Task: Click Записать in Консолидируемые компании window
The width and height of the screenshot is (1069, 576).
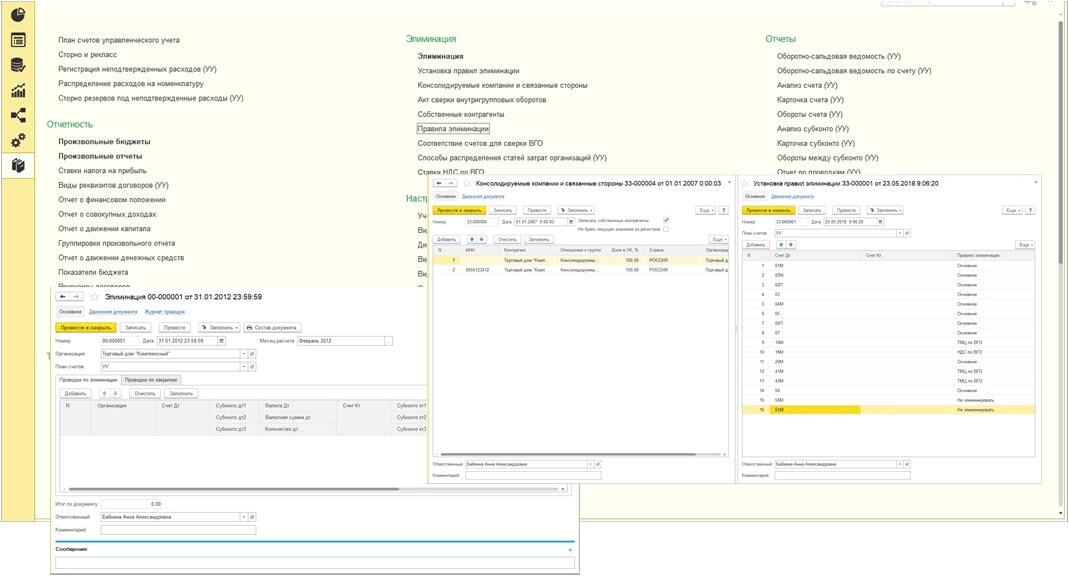Action: pos(502,211)
